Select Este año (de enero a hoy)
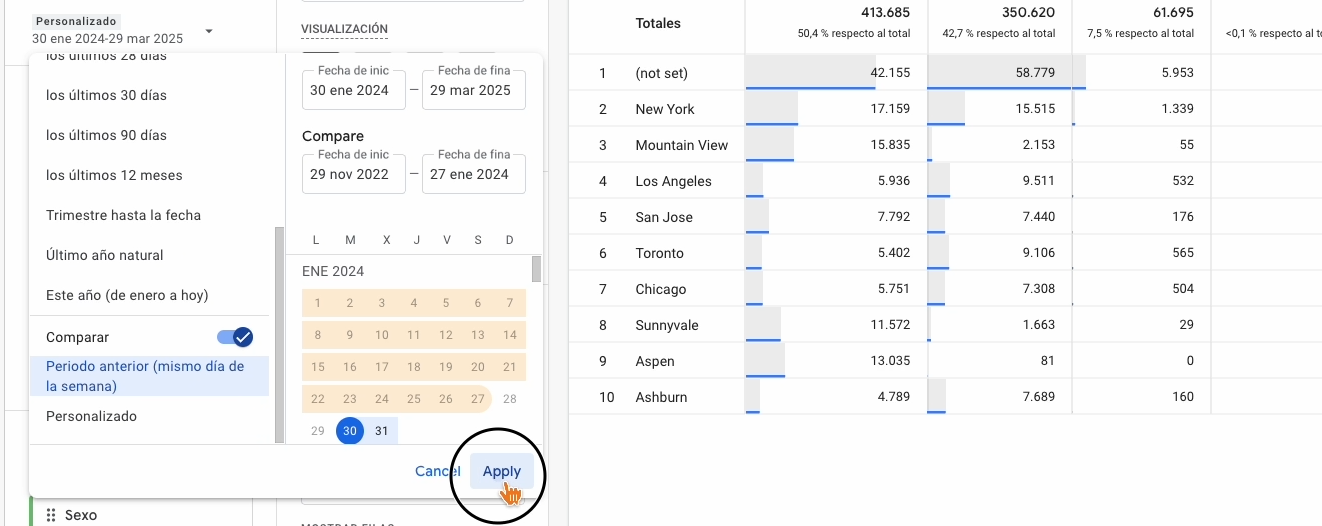 (x=127, y=295)
